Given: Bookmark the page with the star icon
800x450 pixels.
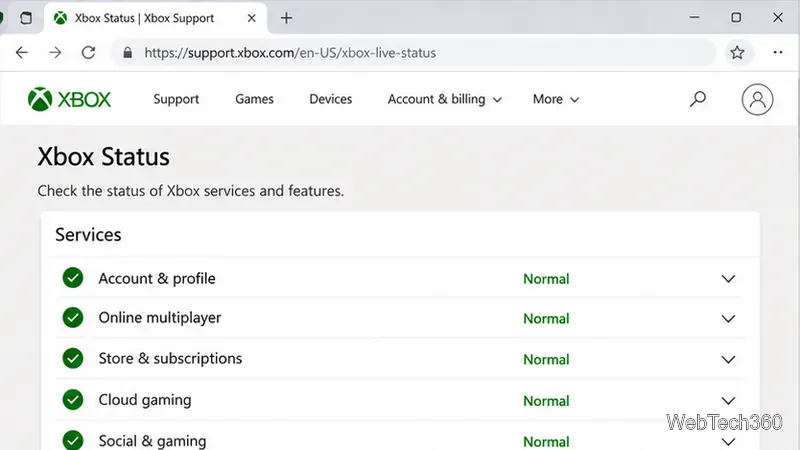Looking at the screenshot, I should [x=737, y=53].
